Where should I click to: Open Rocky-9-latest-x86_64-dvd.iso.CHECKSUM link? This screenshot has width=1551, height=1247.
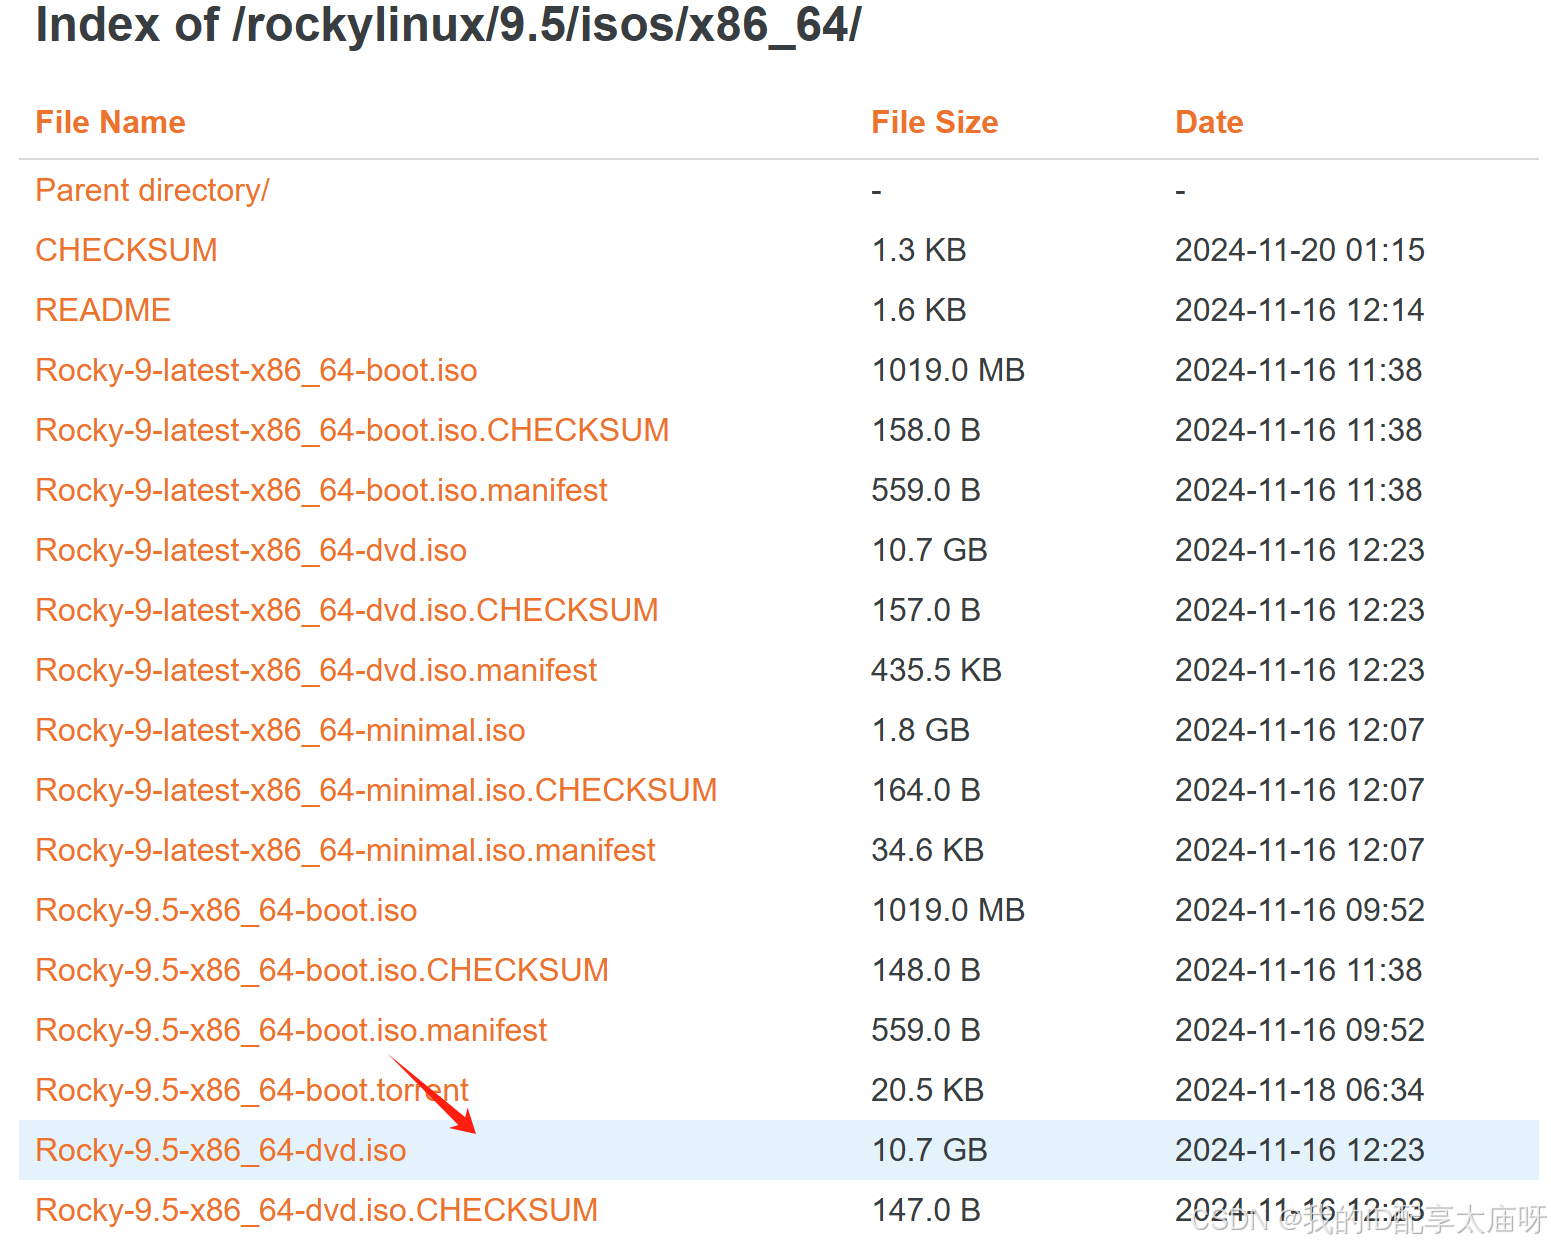pyautogui.click(x=347, y=610)
